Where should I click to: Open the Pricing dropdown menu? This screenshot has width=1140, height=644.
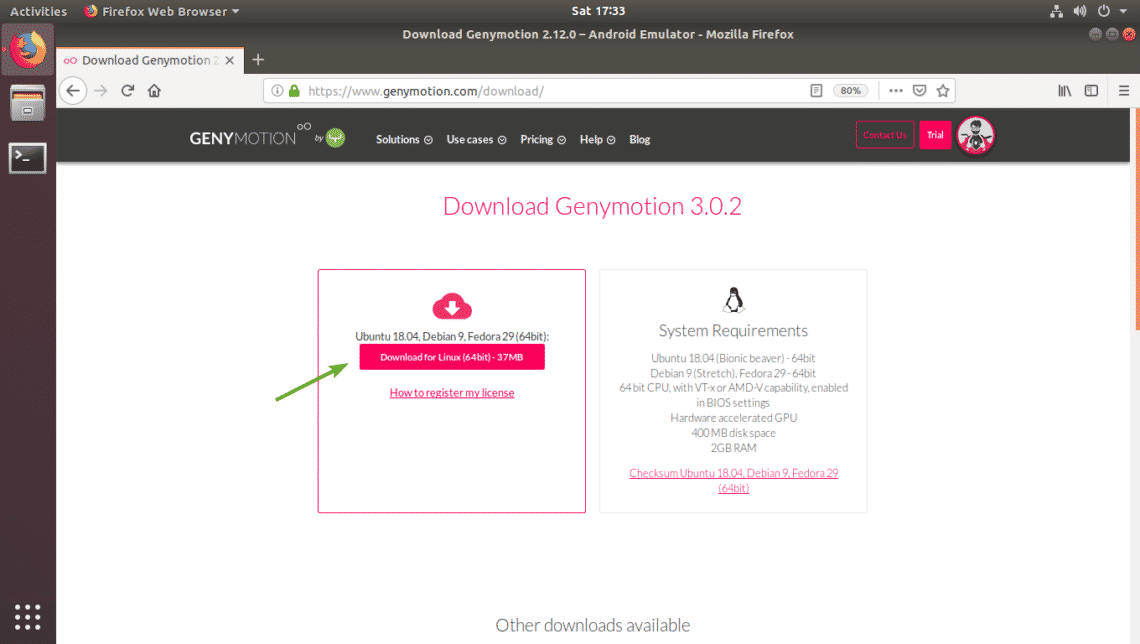[543, 140]
